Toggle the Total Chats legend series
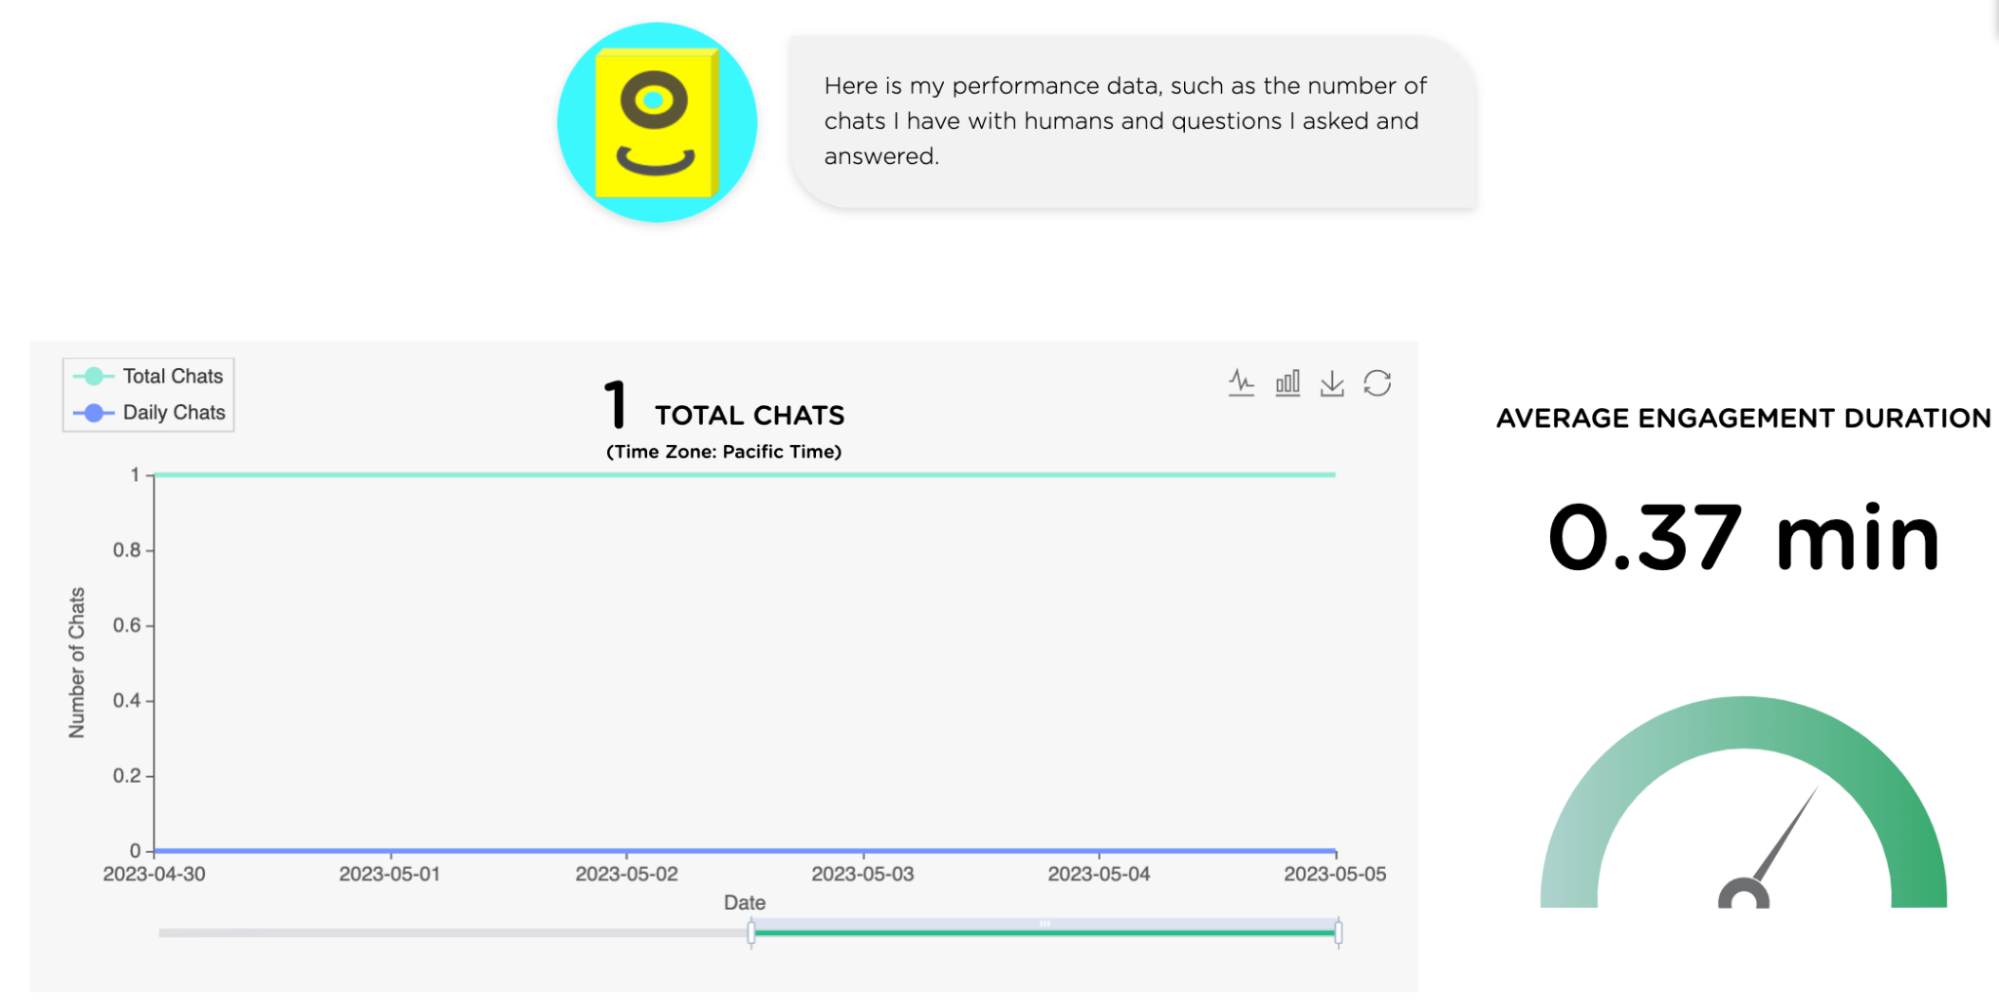This screenshot has width=1999, height=1008. coord(149,376)
